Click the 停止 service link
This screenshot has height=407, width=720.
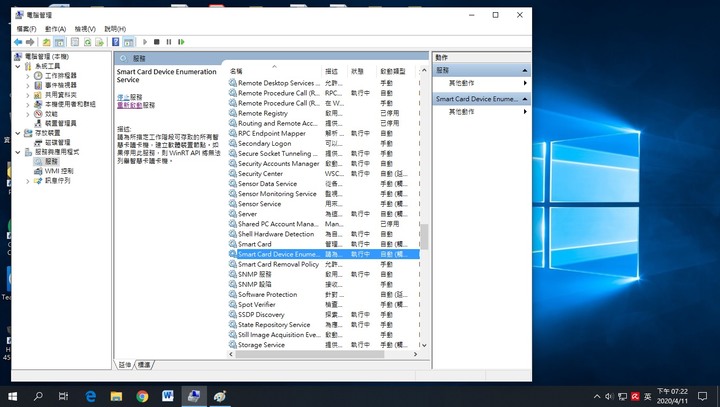pyautogui.click(x=123, y=97)
